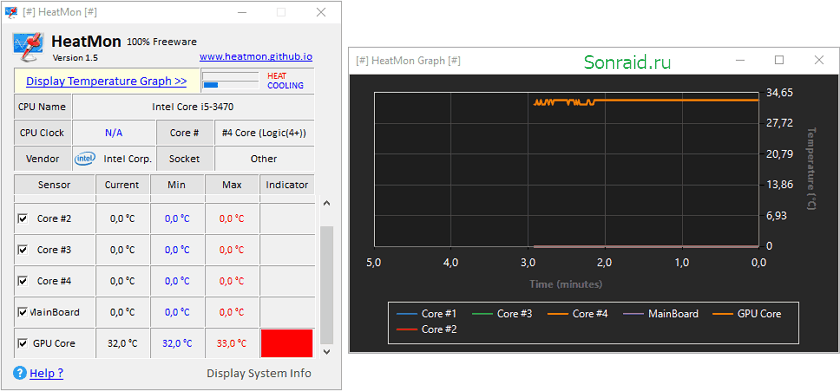Image resolution: width=840 pixels, height=391 pixels.
Task: Click the Current column header
Action: point(122,185)
